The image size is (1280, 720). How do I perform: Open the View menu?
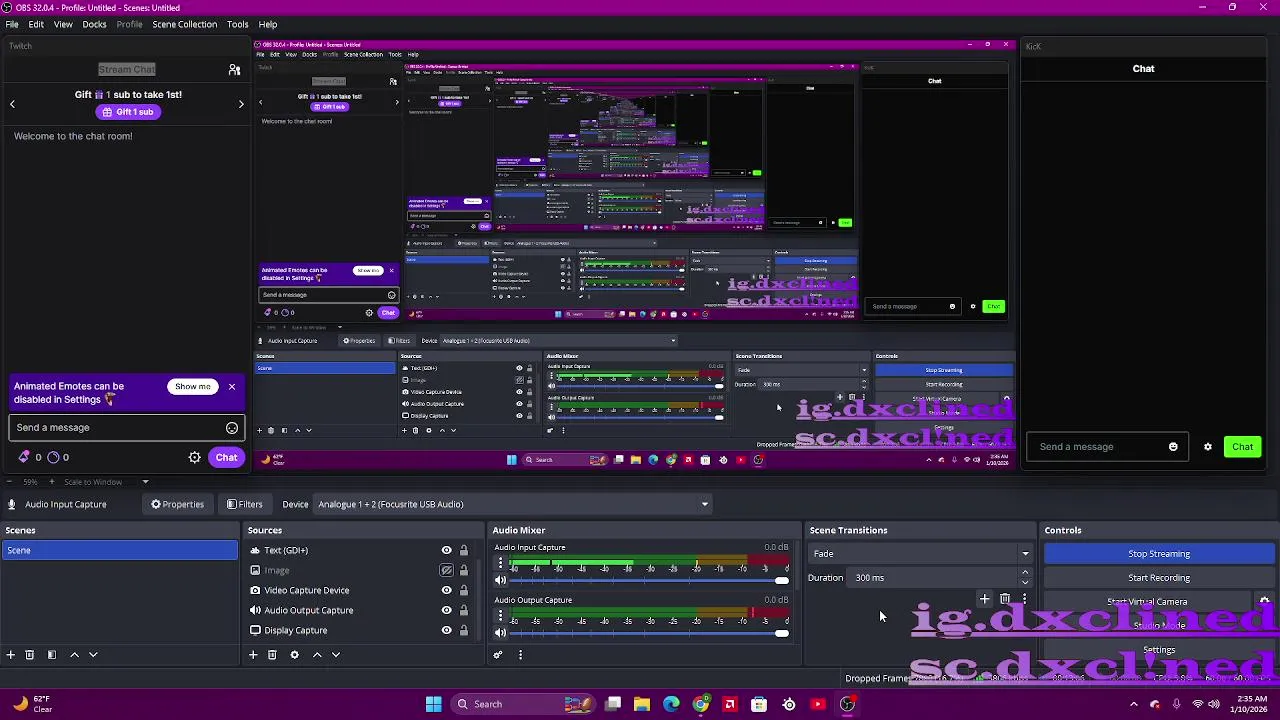tap(63, 24)
